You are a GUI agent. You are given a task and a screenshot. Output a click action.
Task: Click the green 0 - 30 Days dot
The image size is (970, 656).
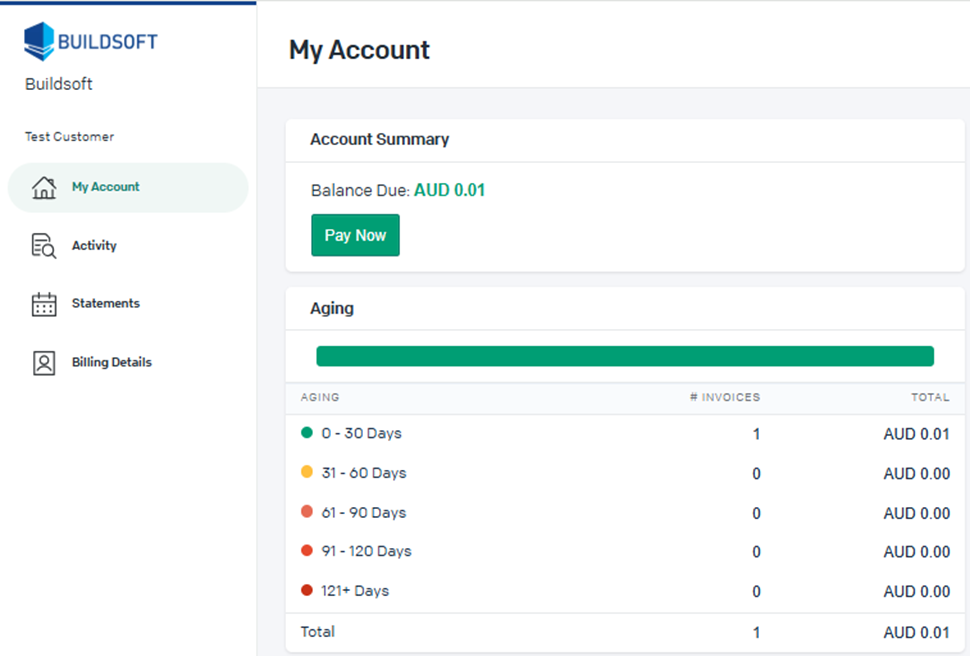307,433
